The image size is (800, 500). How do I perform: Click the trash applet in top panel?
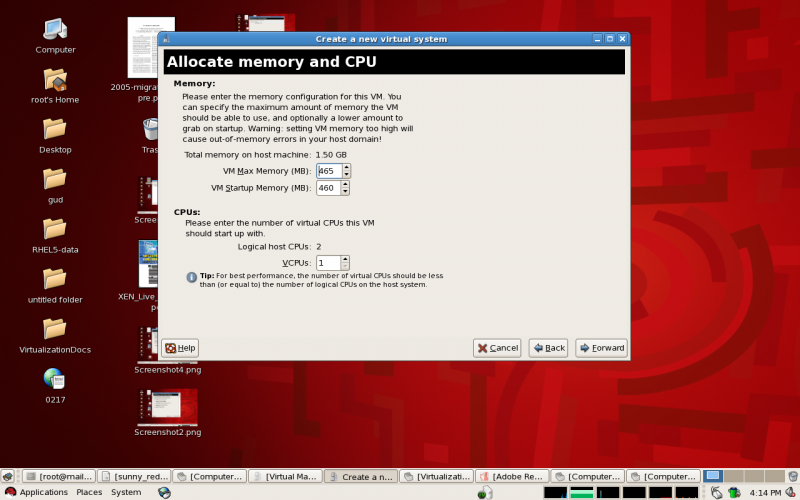(793, 477)
